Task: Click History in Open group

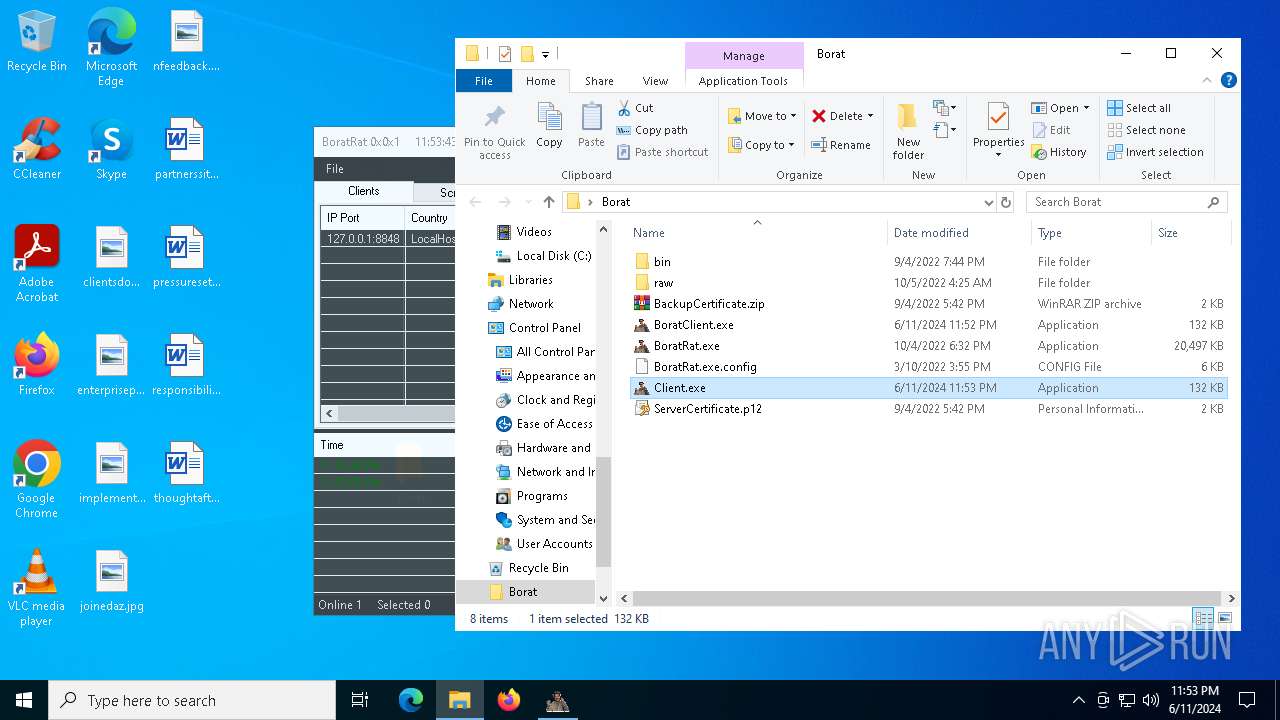Action: [x=1059, y=152]
